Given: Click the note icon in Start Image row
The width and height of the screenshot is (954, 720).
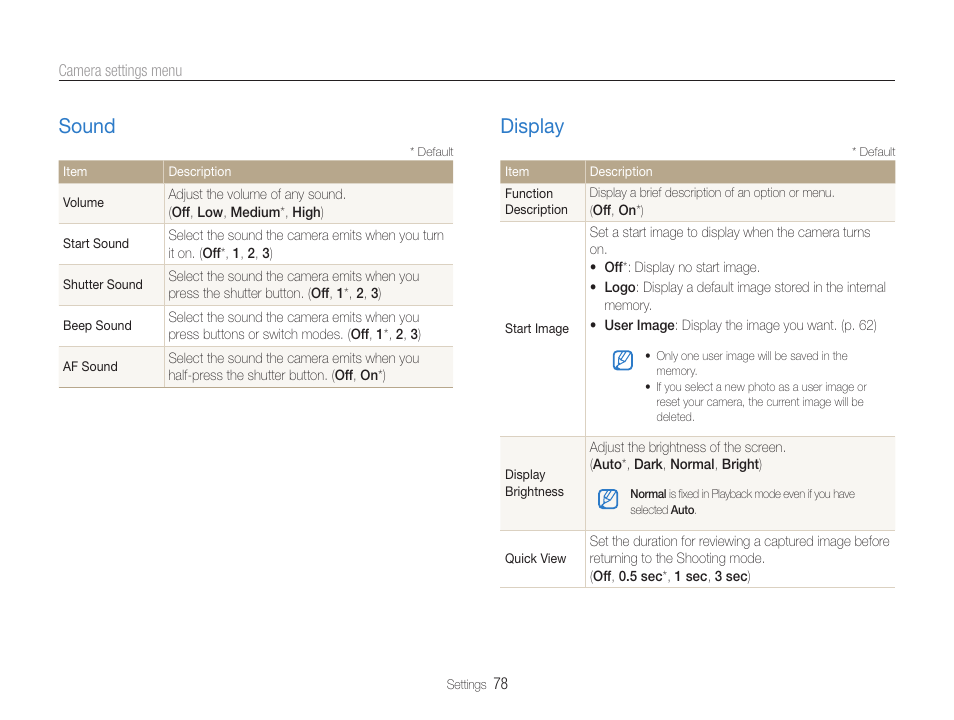Looking at the screenshot, I should point(622,360).
